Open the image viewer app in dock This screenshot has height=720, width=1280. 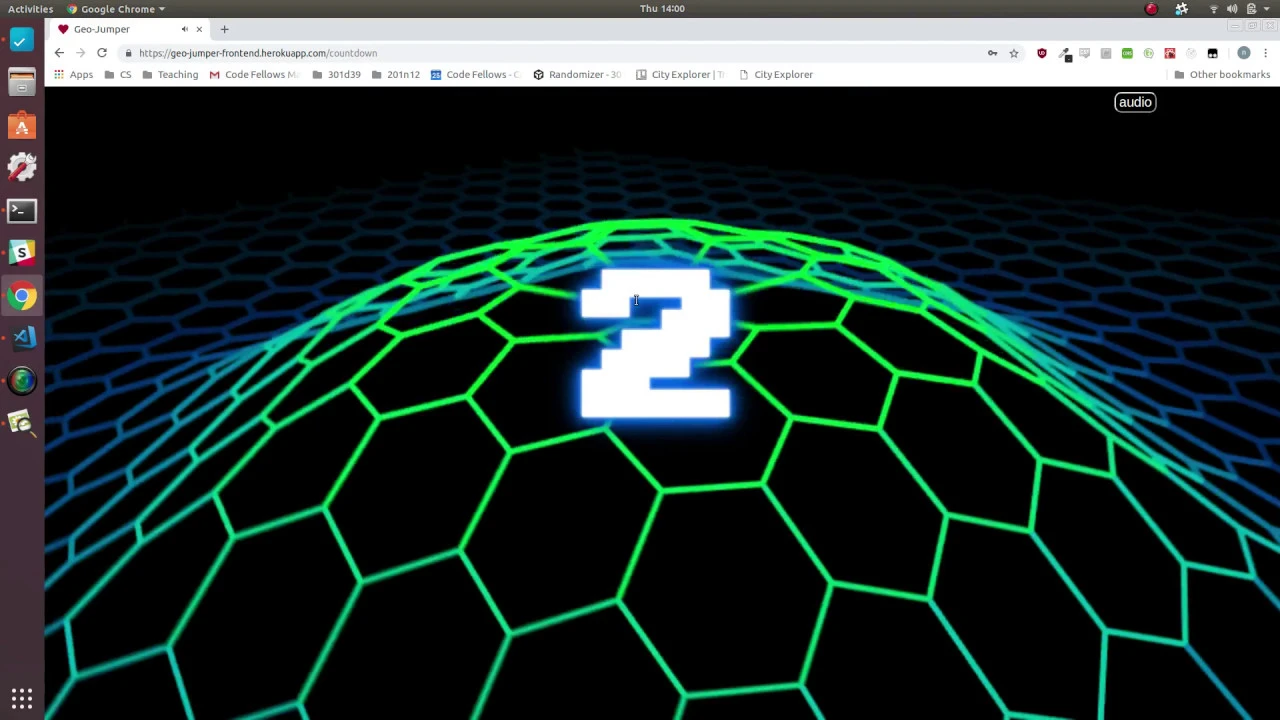(x=22, y=423)
